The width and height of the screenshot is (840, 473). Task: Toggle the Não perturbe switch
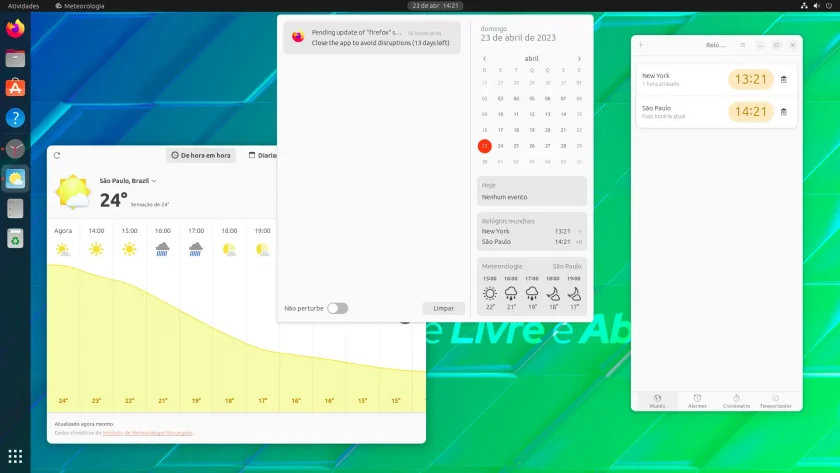tap(338, 308)
